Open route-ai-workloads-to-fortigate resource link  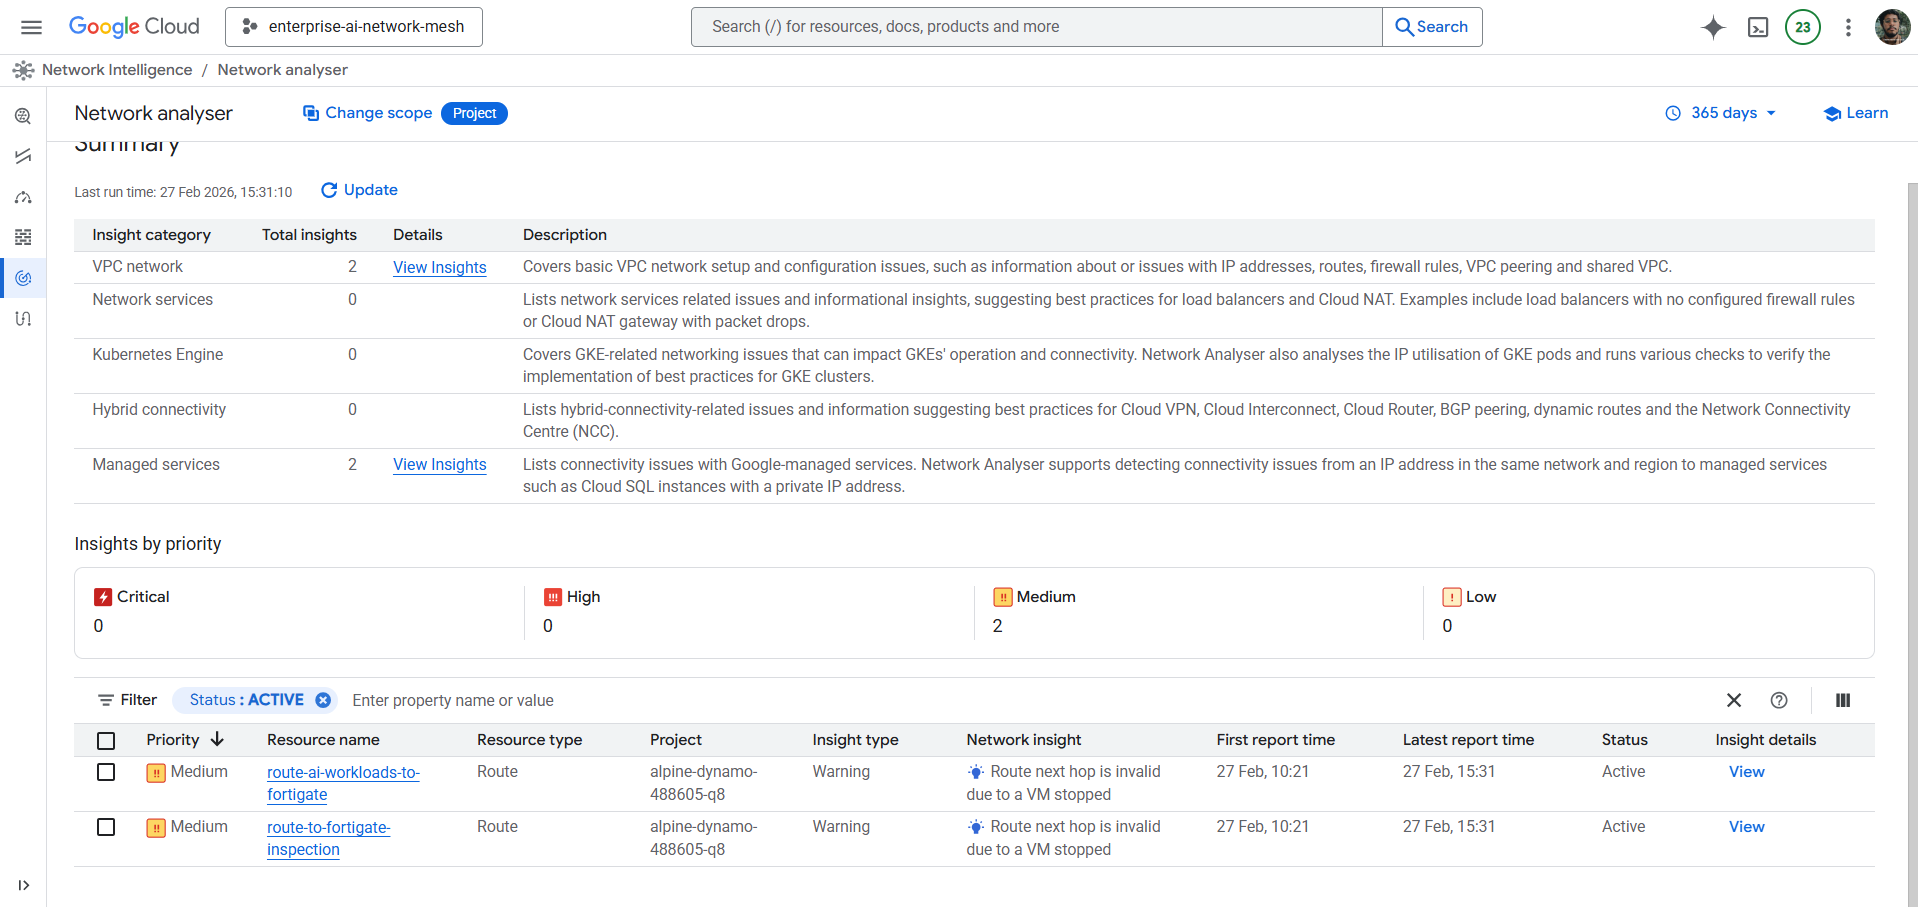[343, 783]
